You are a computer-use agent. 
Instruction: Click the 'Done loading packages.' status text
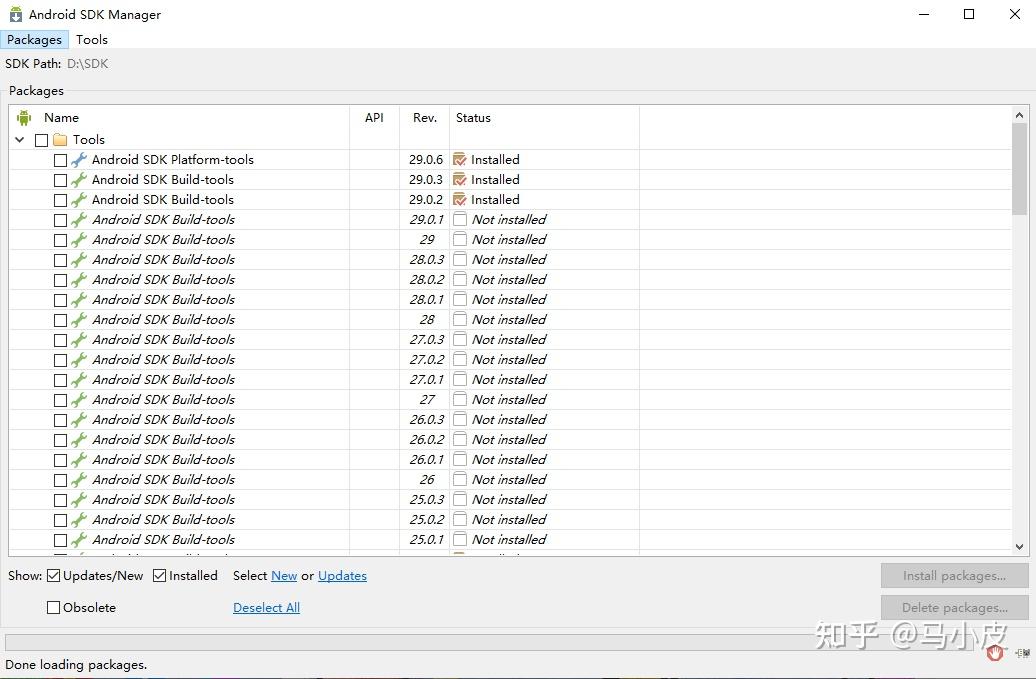point(76,664)
